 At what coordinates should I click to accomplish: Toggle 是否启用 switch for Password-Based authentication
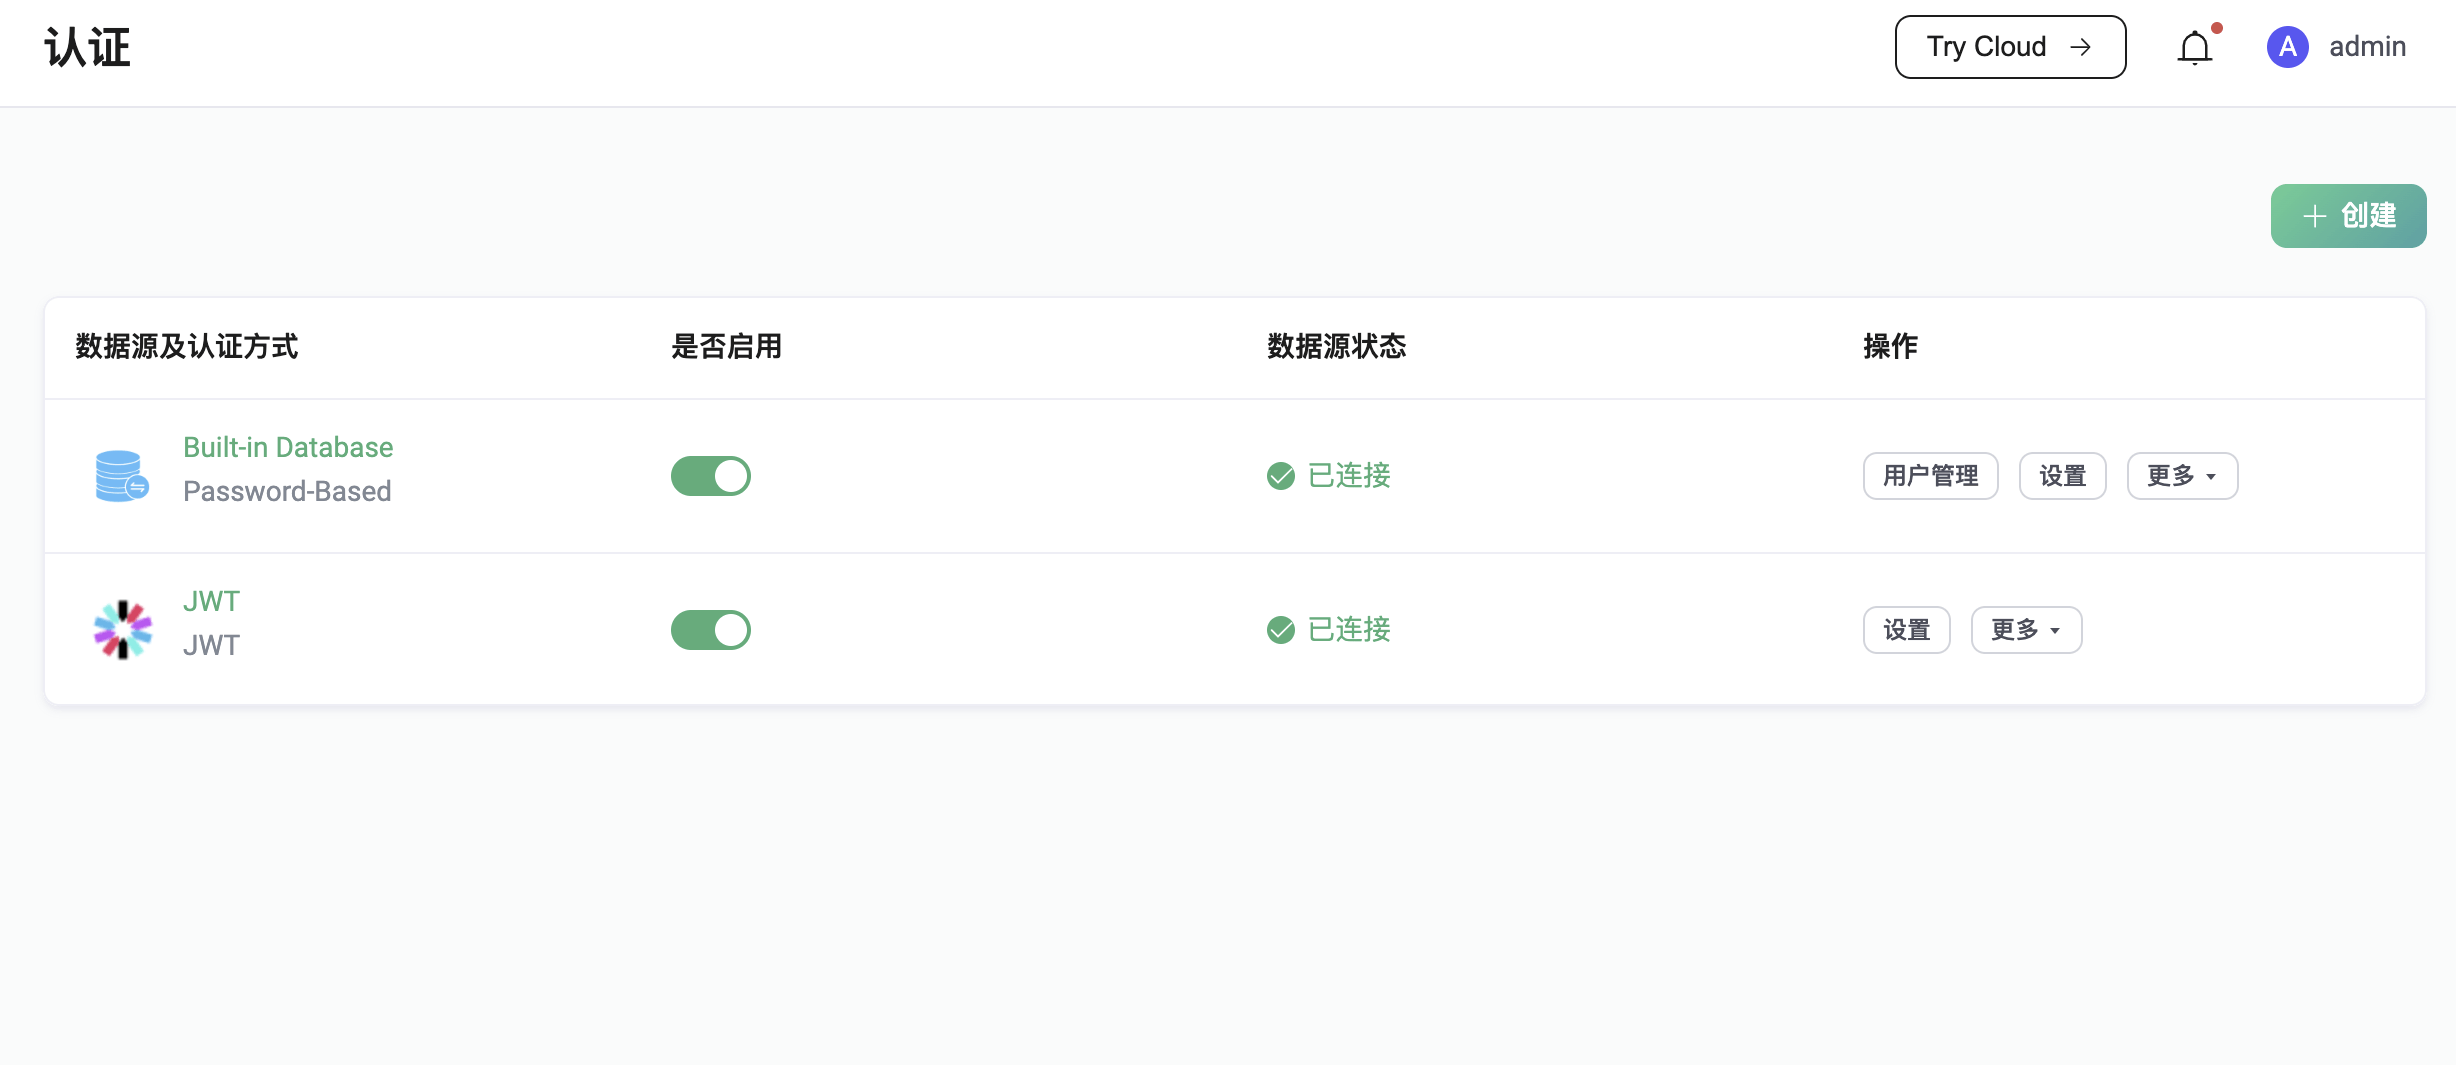pyautogui.click(x=710, y=476)
